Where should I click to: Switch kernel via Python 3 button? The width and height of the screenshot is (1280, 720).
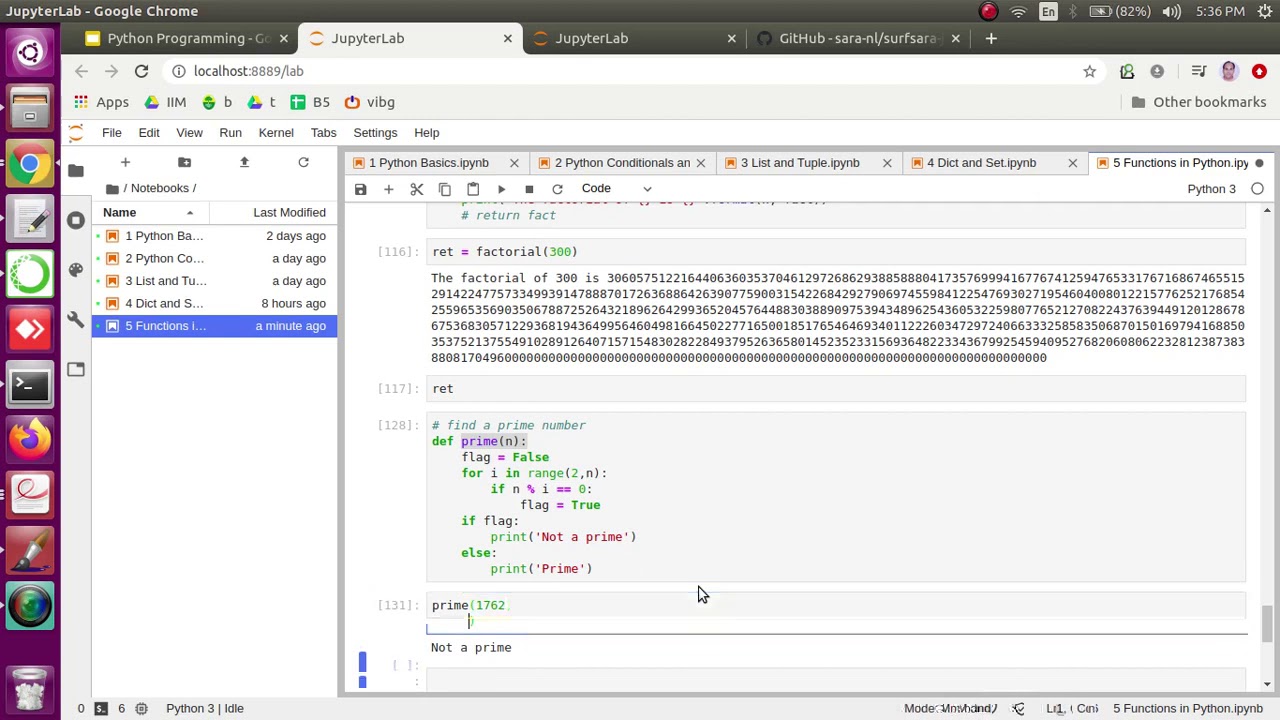coord(1211,189)
